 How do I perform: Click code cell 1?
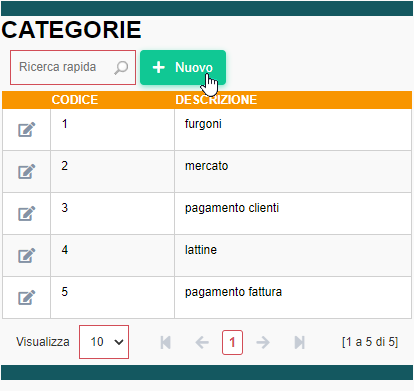112,130
